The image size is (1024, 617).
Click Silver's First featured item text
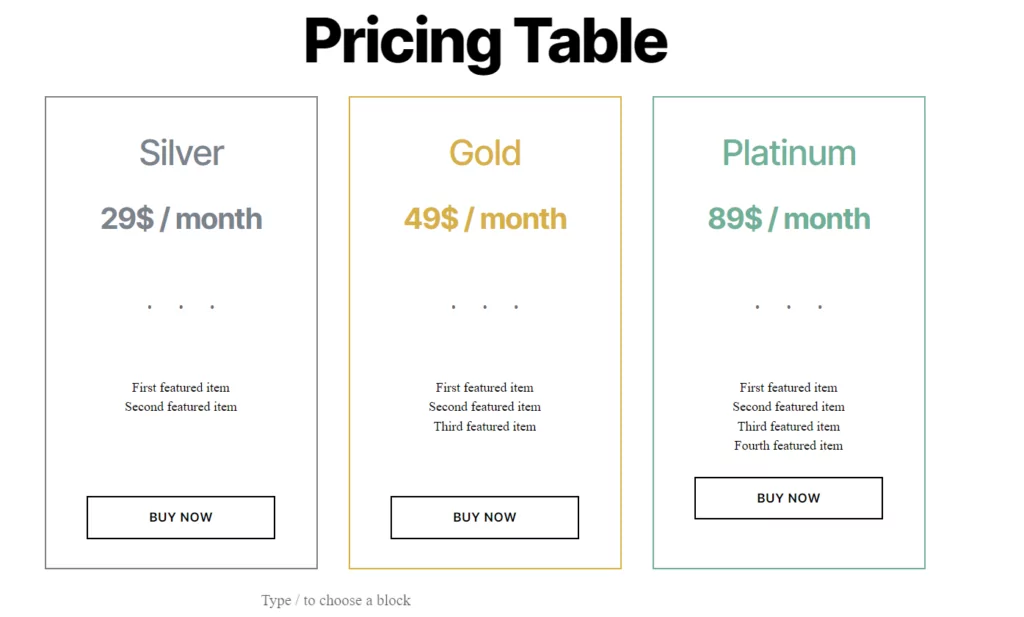181,388
